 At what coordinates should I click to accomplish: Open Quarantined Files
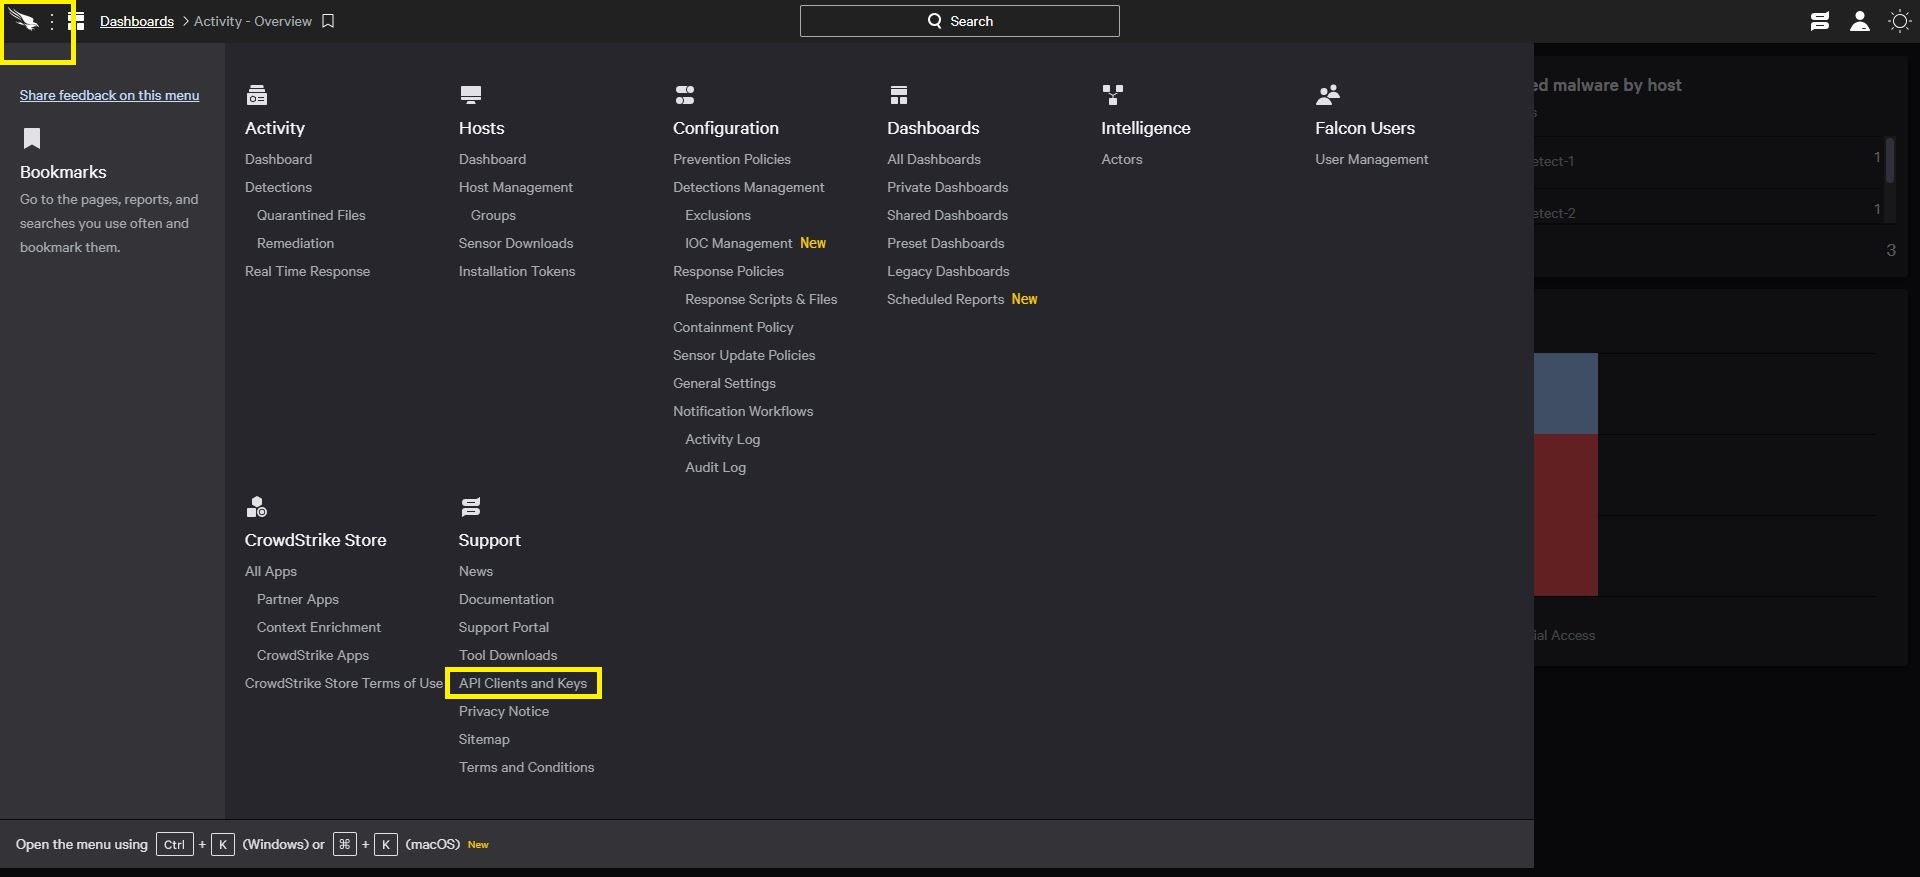point(311,215)
